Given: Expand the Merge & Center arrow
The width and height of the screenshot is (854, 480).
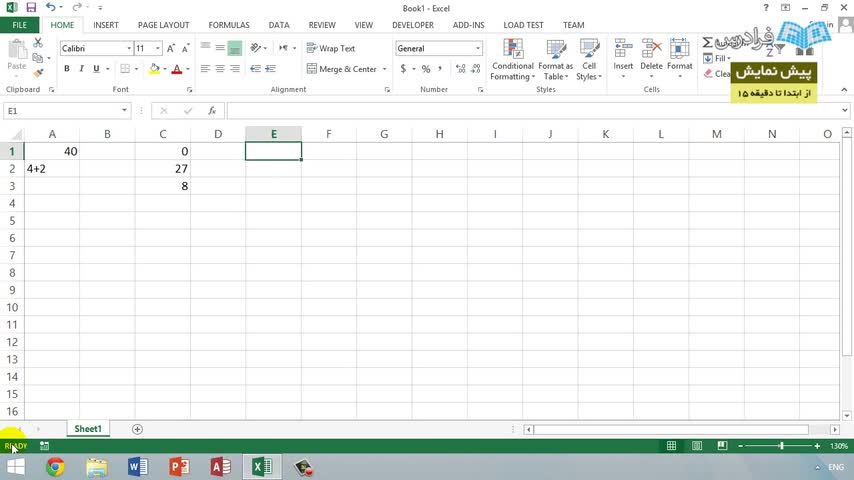Looking at the screenshot, I should point(385,69).
